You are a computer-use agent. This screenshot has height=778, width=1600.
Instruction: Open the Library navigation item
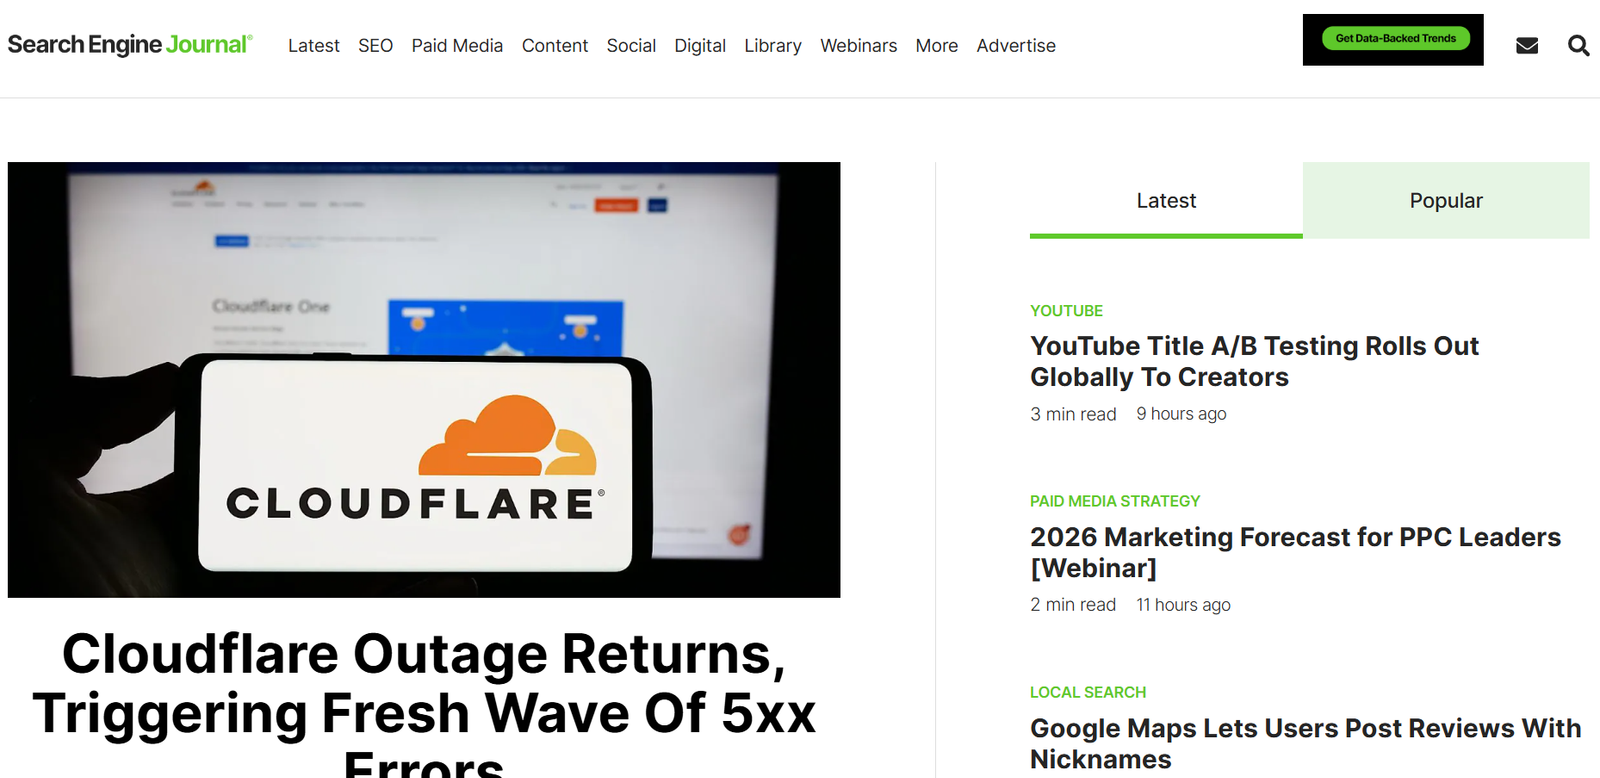tap(773, 46)
